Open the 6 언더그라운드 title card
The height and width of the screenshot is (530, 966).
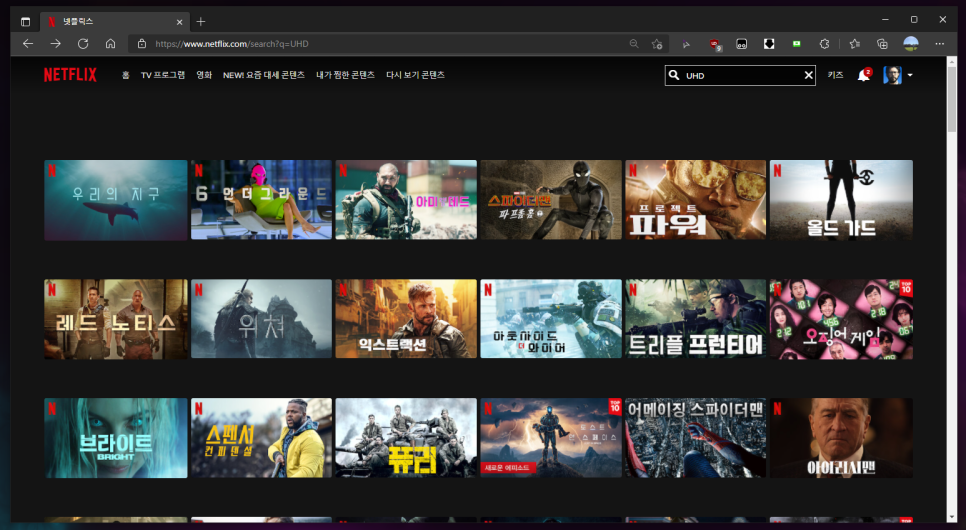[261, 200]
